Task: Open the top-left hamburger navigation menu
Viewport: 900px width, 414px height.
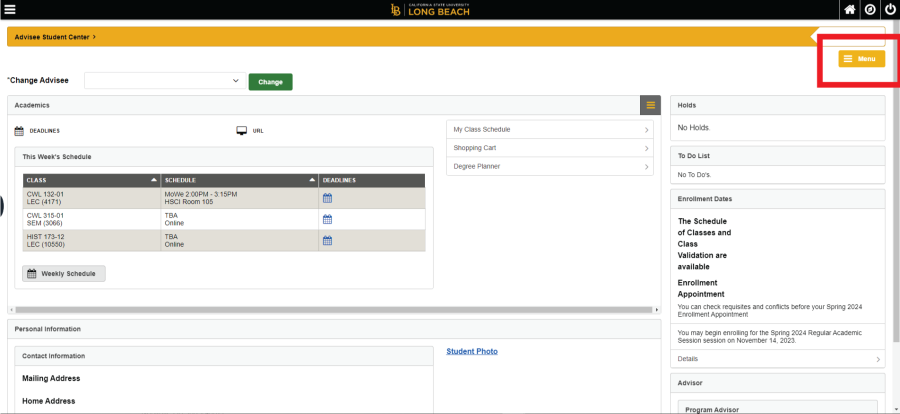Action: point(11,10)
